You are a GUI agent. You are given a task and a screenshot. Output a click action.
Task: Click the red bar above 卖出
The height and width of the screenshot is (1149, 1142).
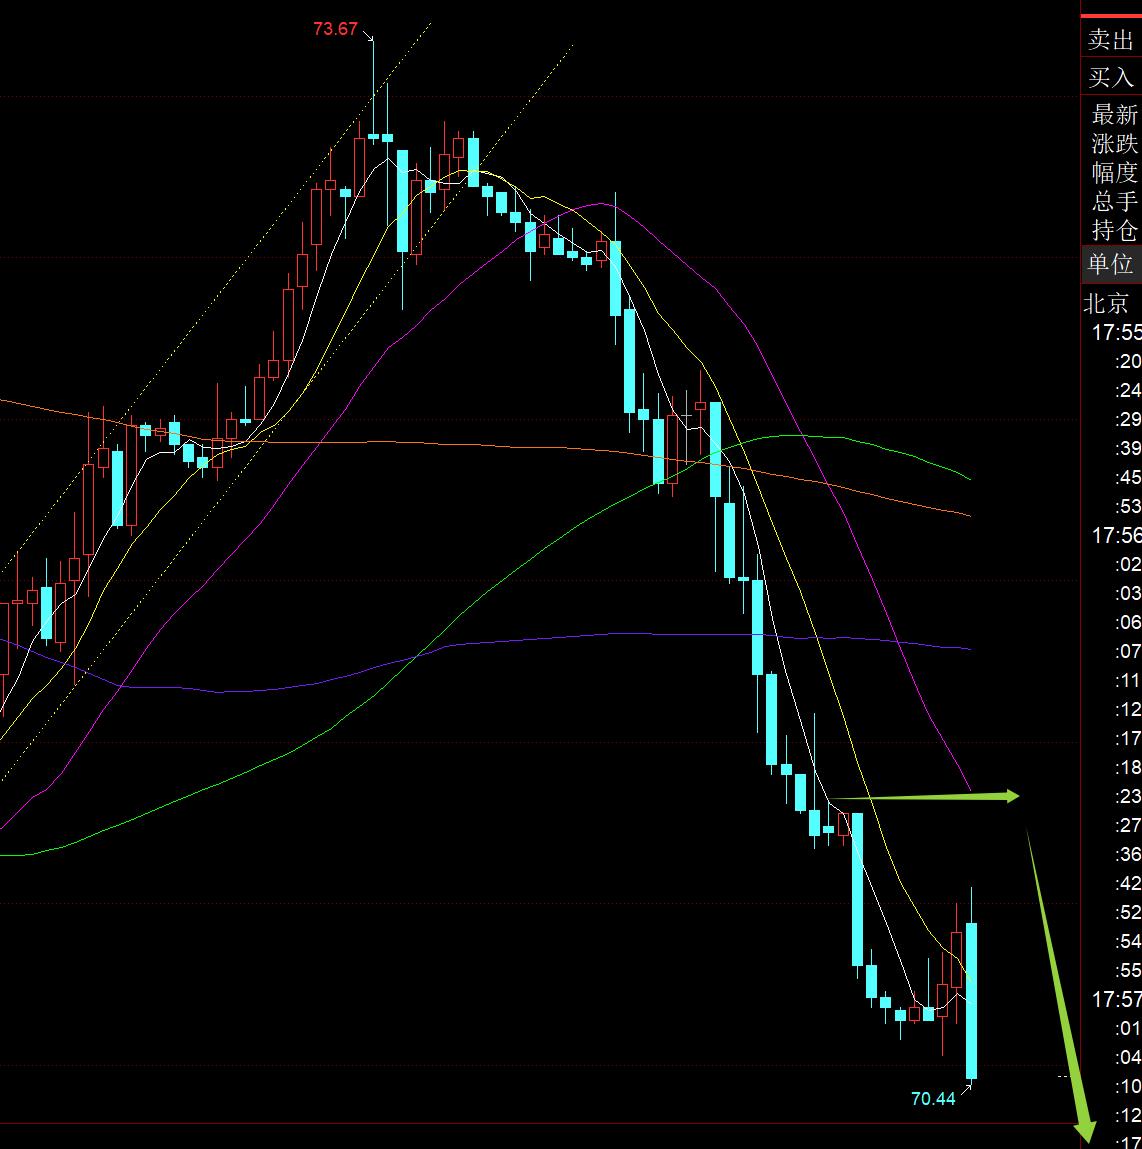tap(1111, 16)
